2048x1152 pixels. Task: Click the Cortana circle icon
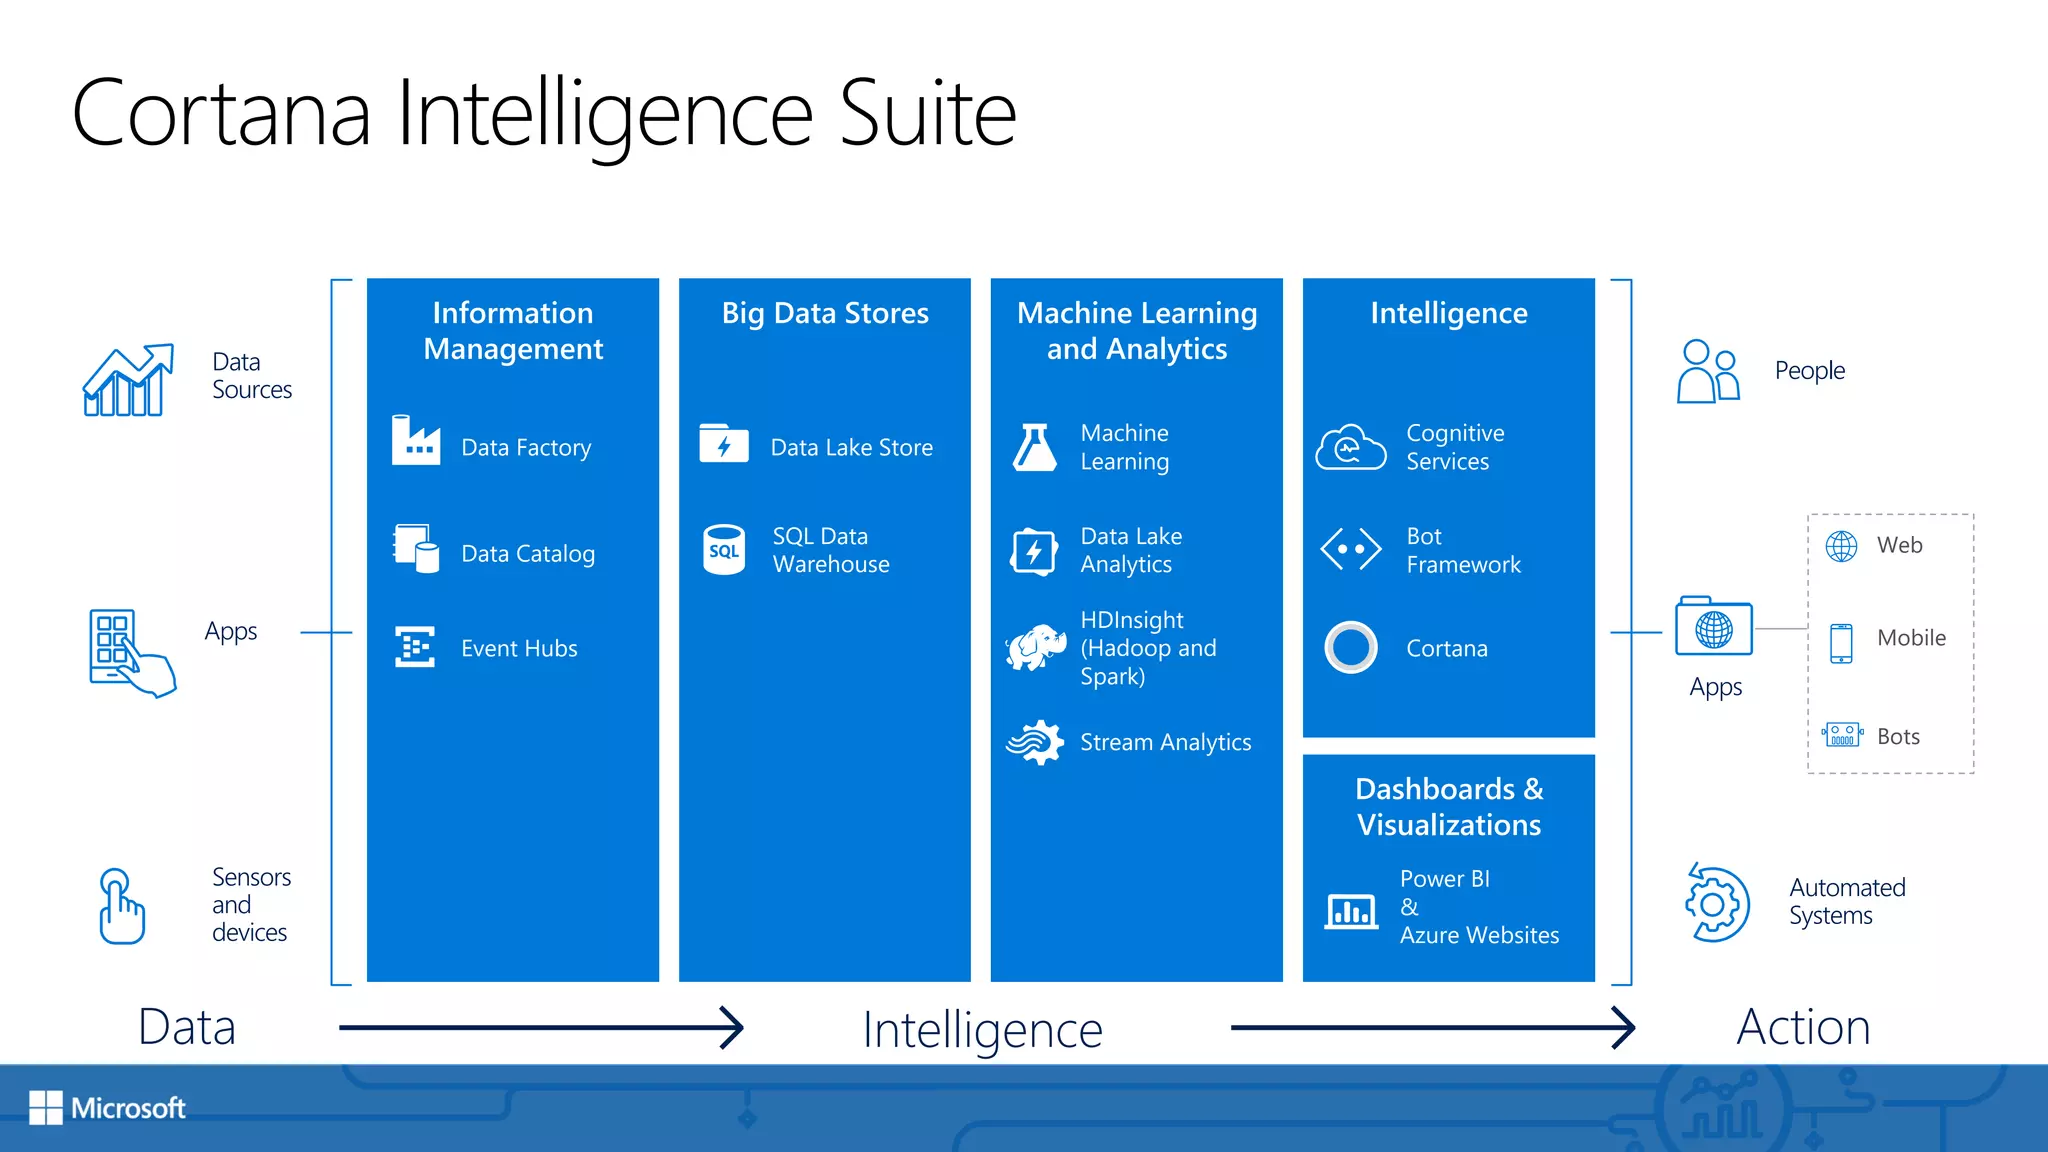pyautogui.click(x=1351, y=647)
